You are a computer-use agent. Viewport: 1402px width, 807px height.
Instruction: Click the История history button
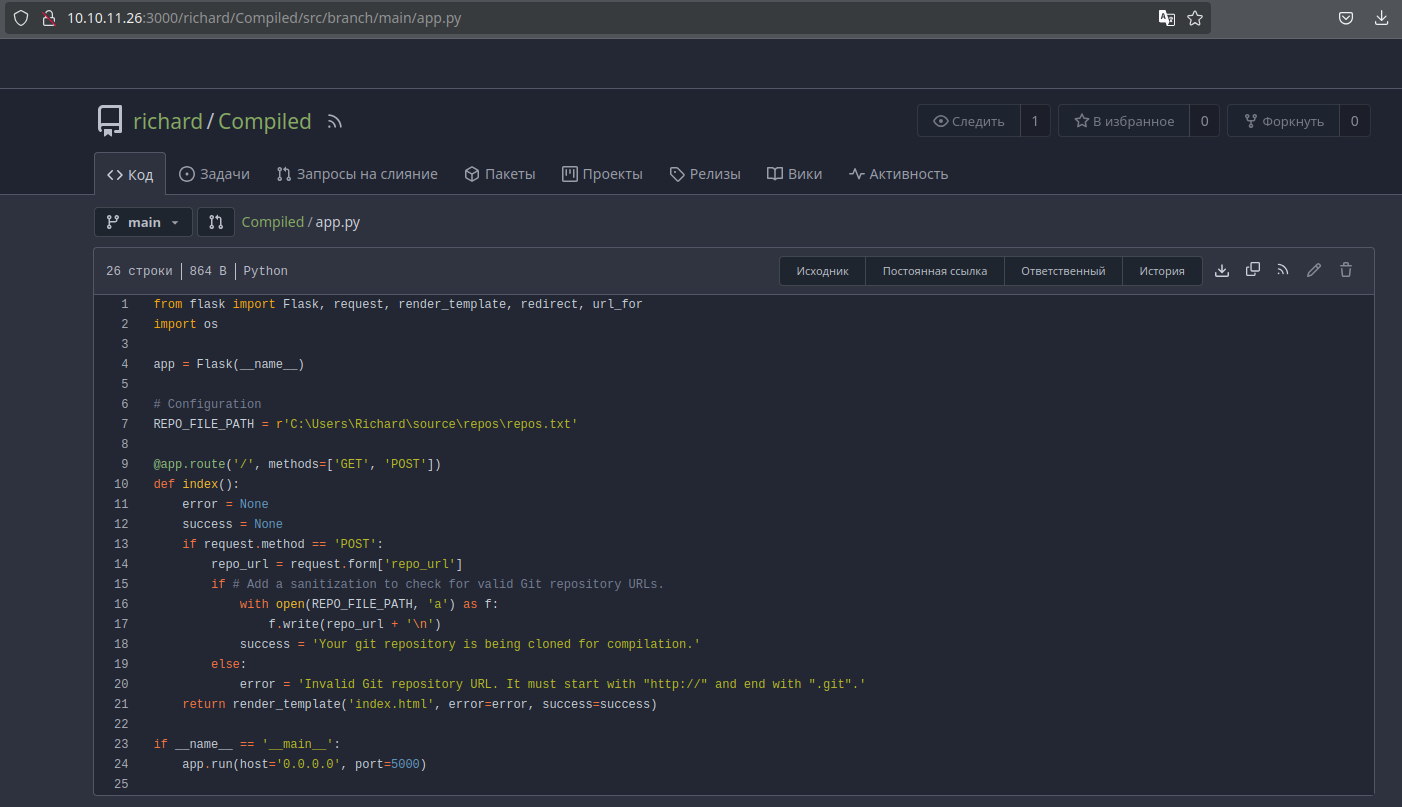tap(1162, 271)
